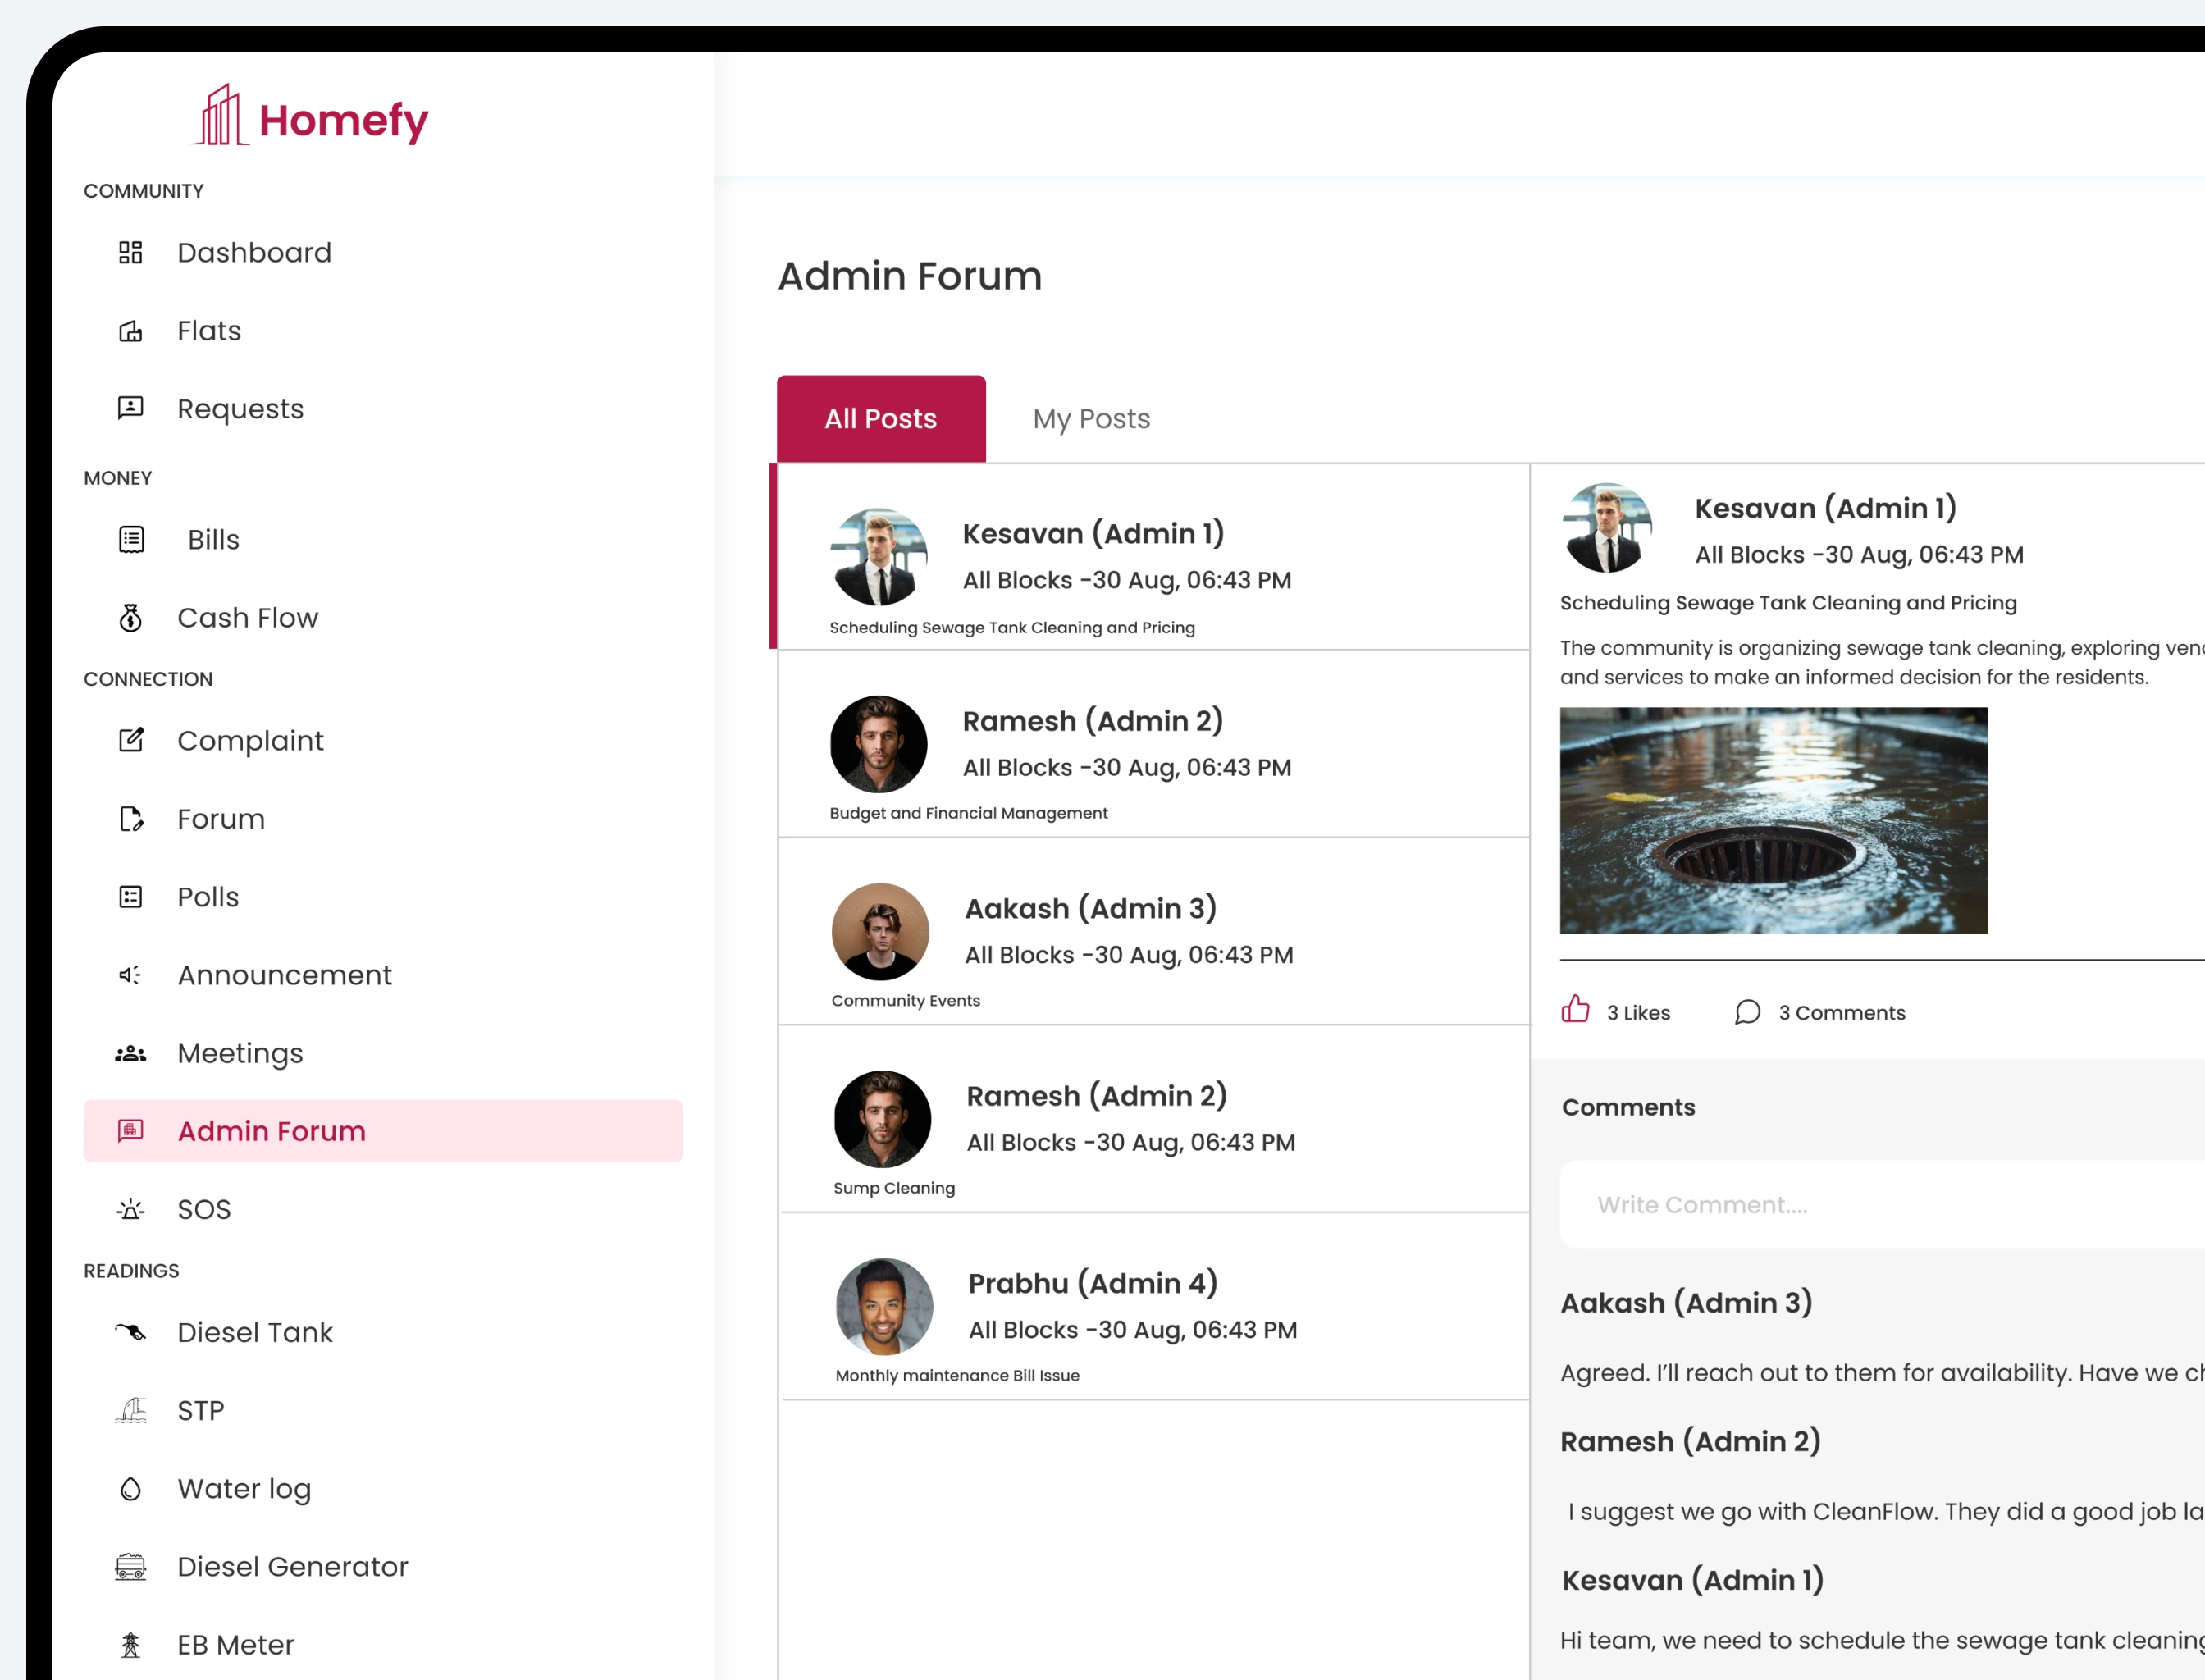The width and height of the screenshot is (2205, 1680).
Task: Click the Polls checklist icon
Action: point(130,897)
